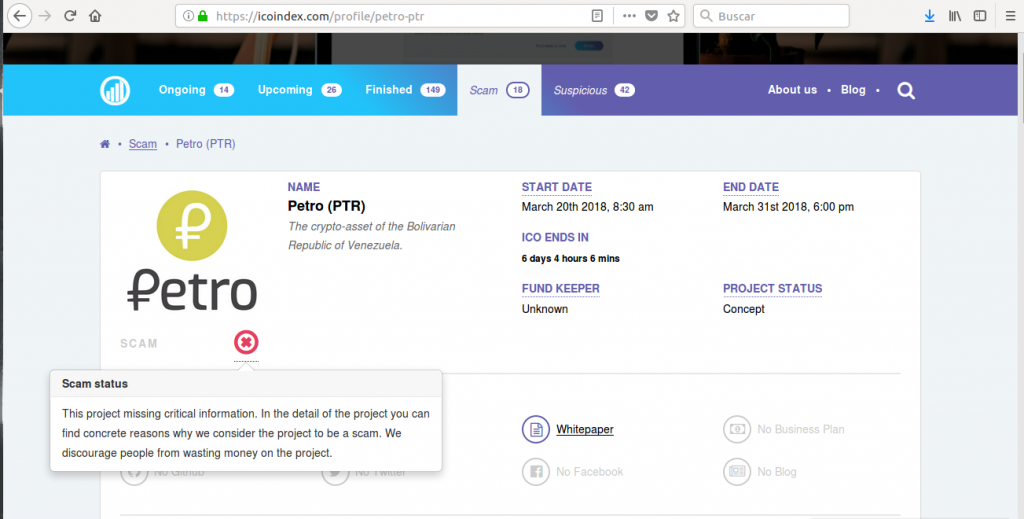Open the About us link

pos(792,90)
